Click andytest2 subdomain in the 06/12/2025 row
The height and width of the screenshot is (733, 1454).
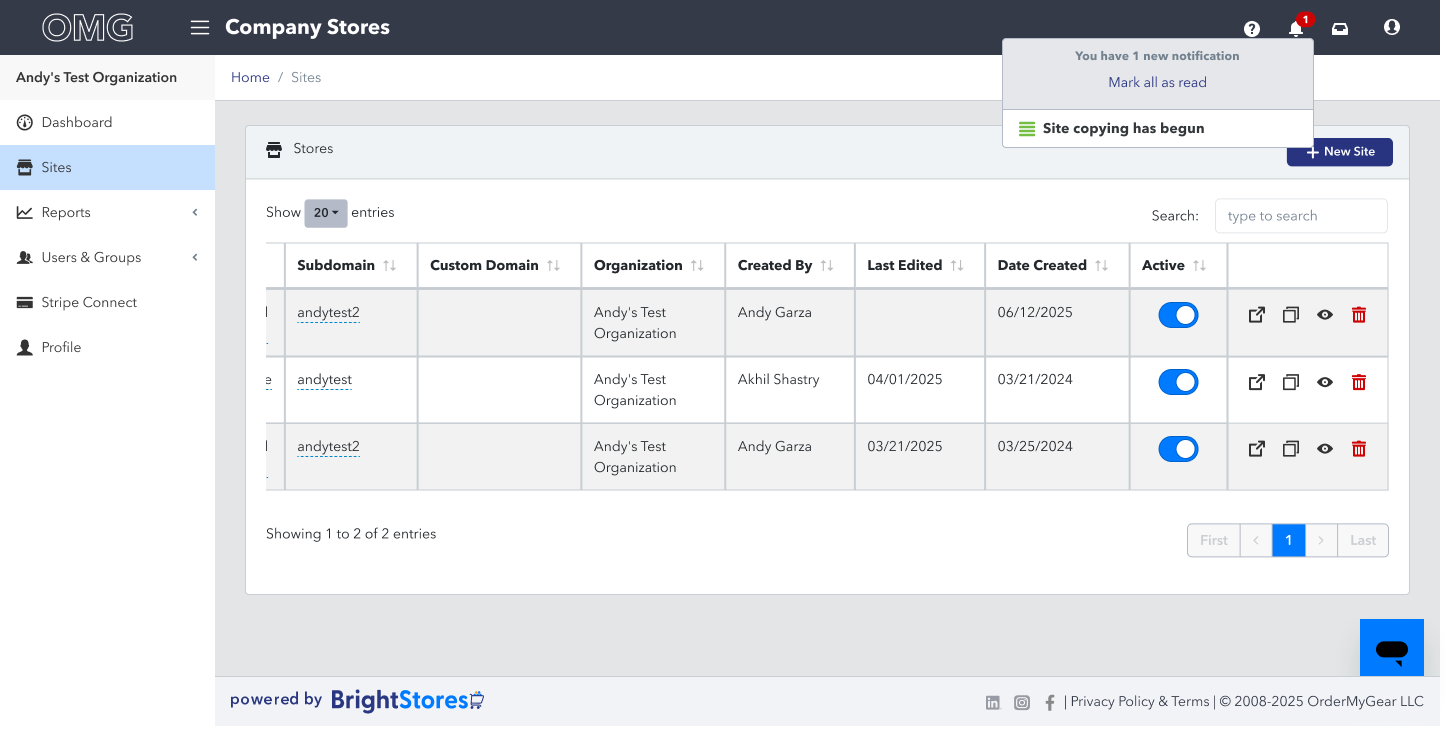(x=328, y=313)
